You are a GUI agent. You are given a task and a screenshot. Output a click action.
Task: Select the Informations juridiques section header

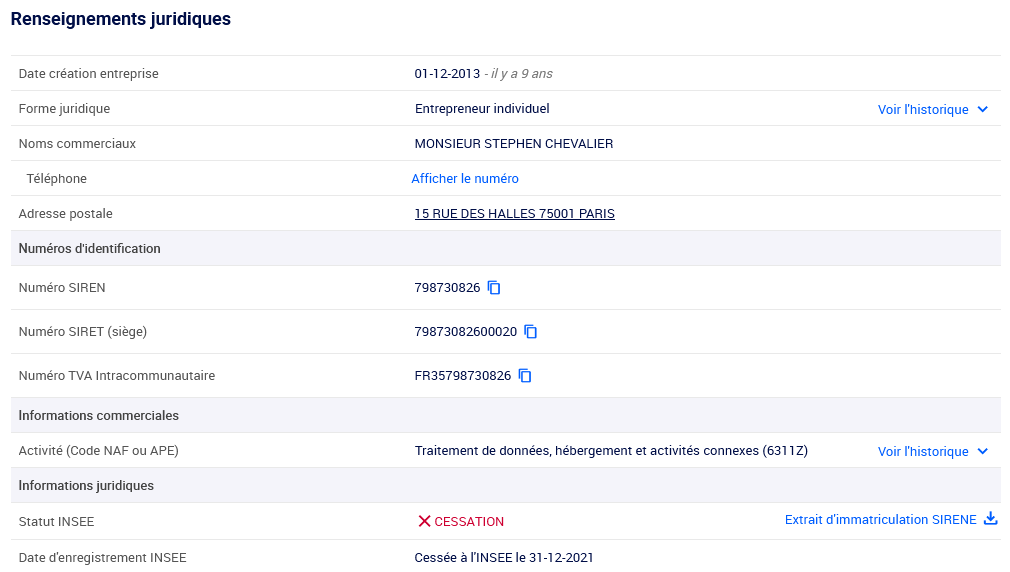[87, 486]
